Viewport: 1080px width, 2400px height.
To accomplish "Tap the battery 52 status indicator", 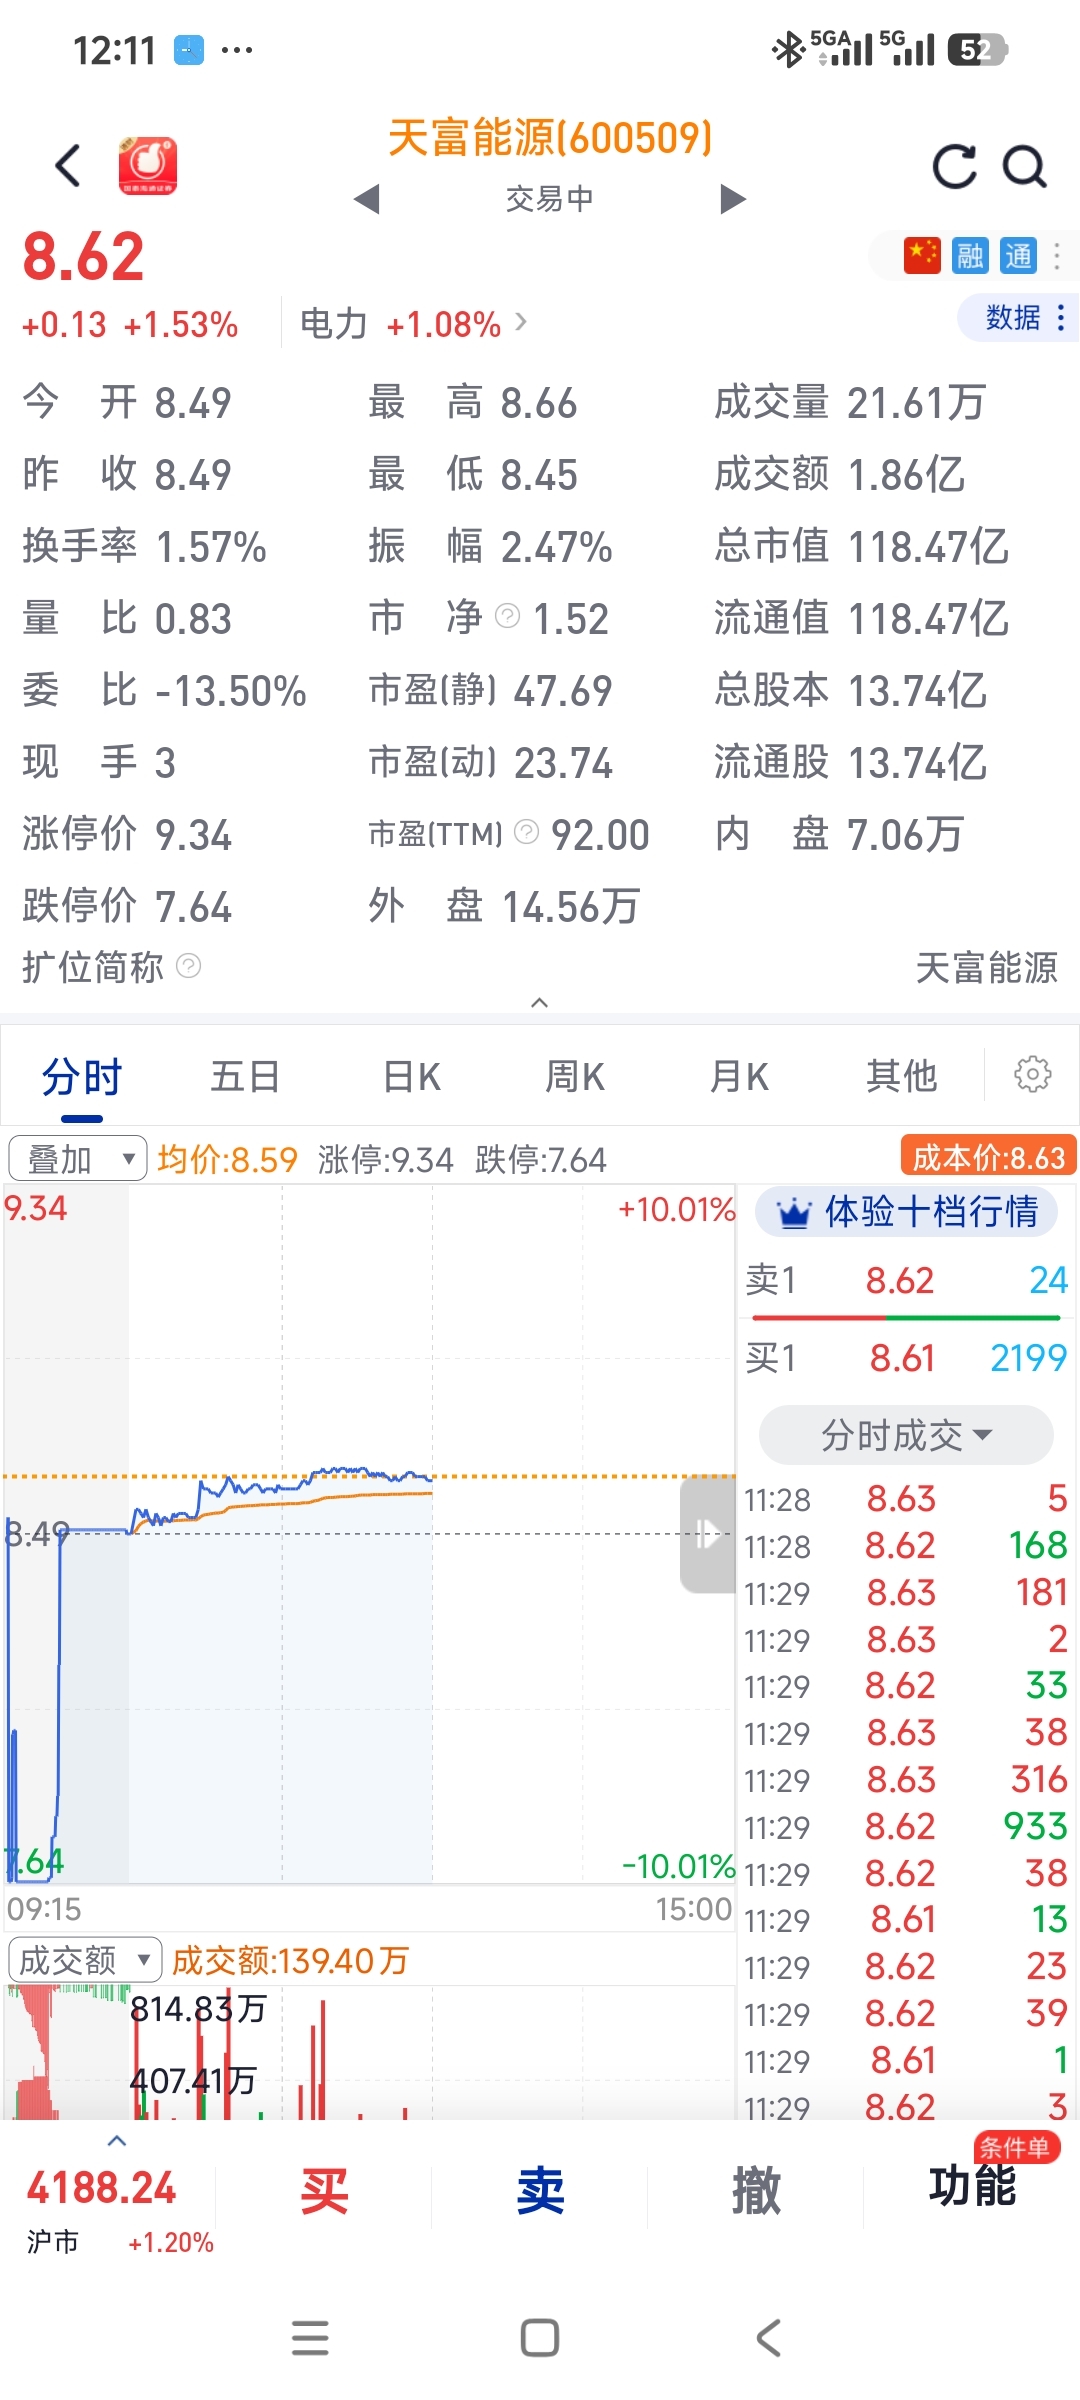I will pyautogui.click(x=977, y=49).
